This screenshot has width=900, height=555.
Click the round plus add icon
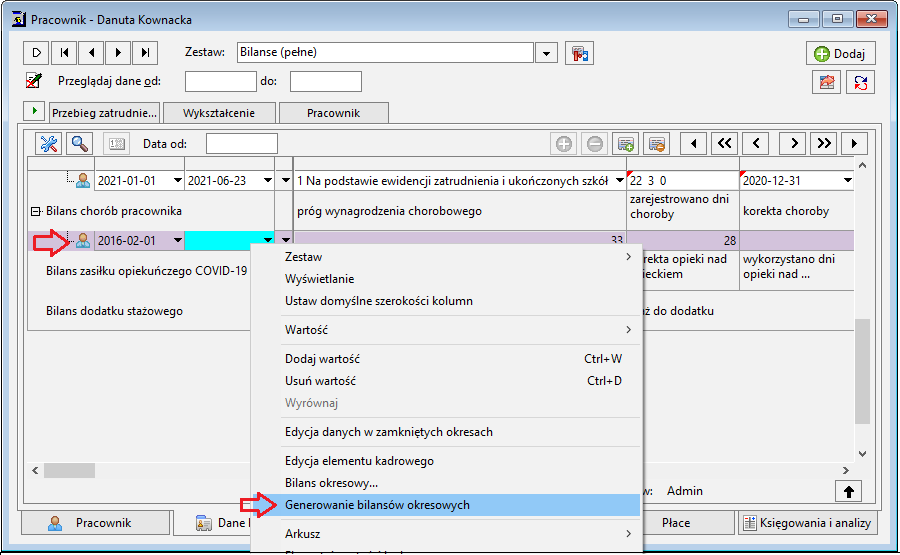564,144
